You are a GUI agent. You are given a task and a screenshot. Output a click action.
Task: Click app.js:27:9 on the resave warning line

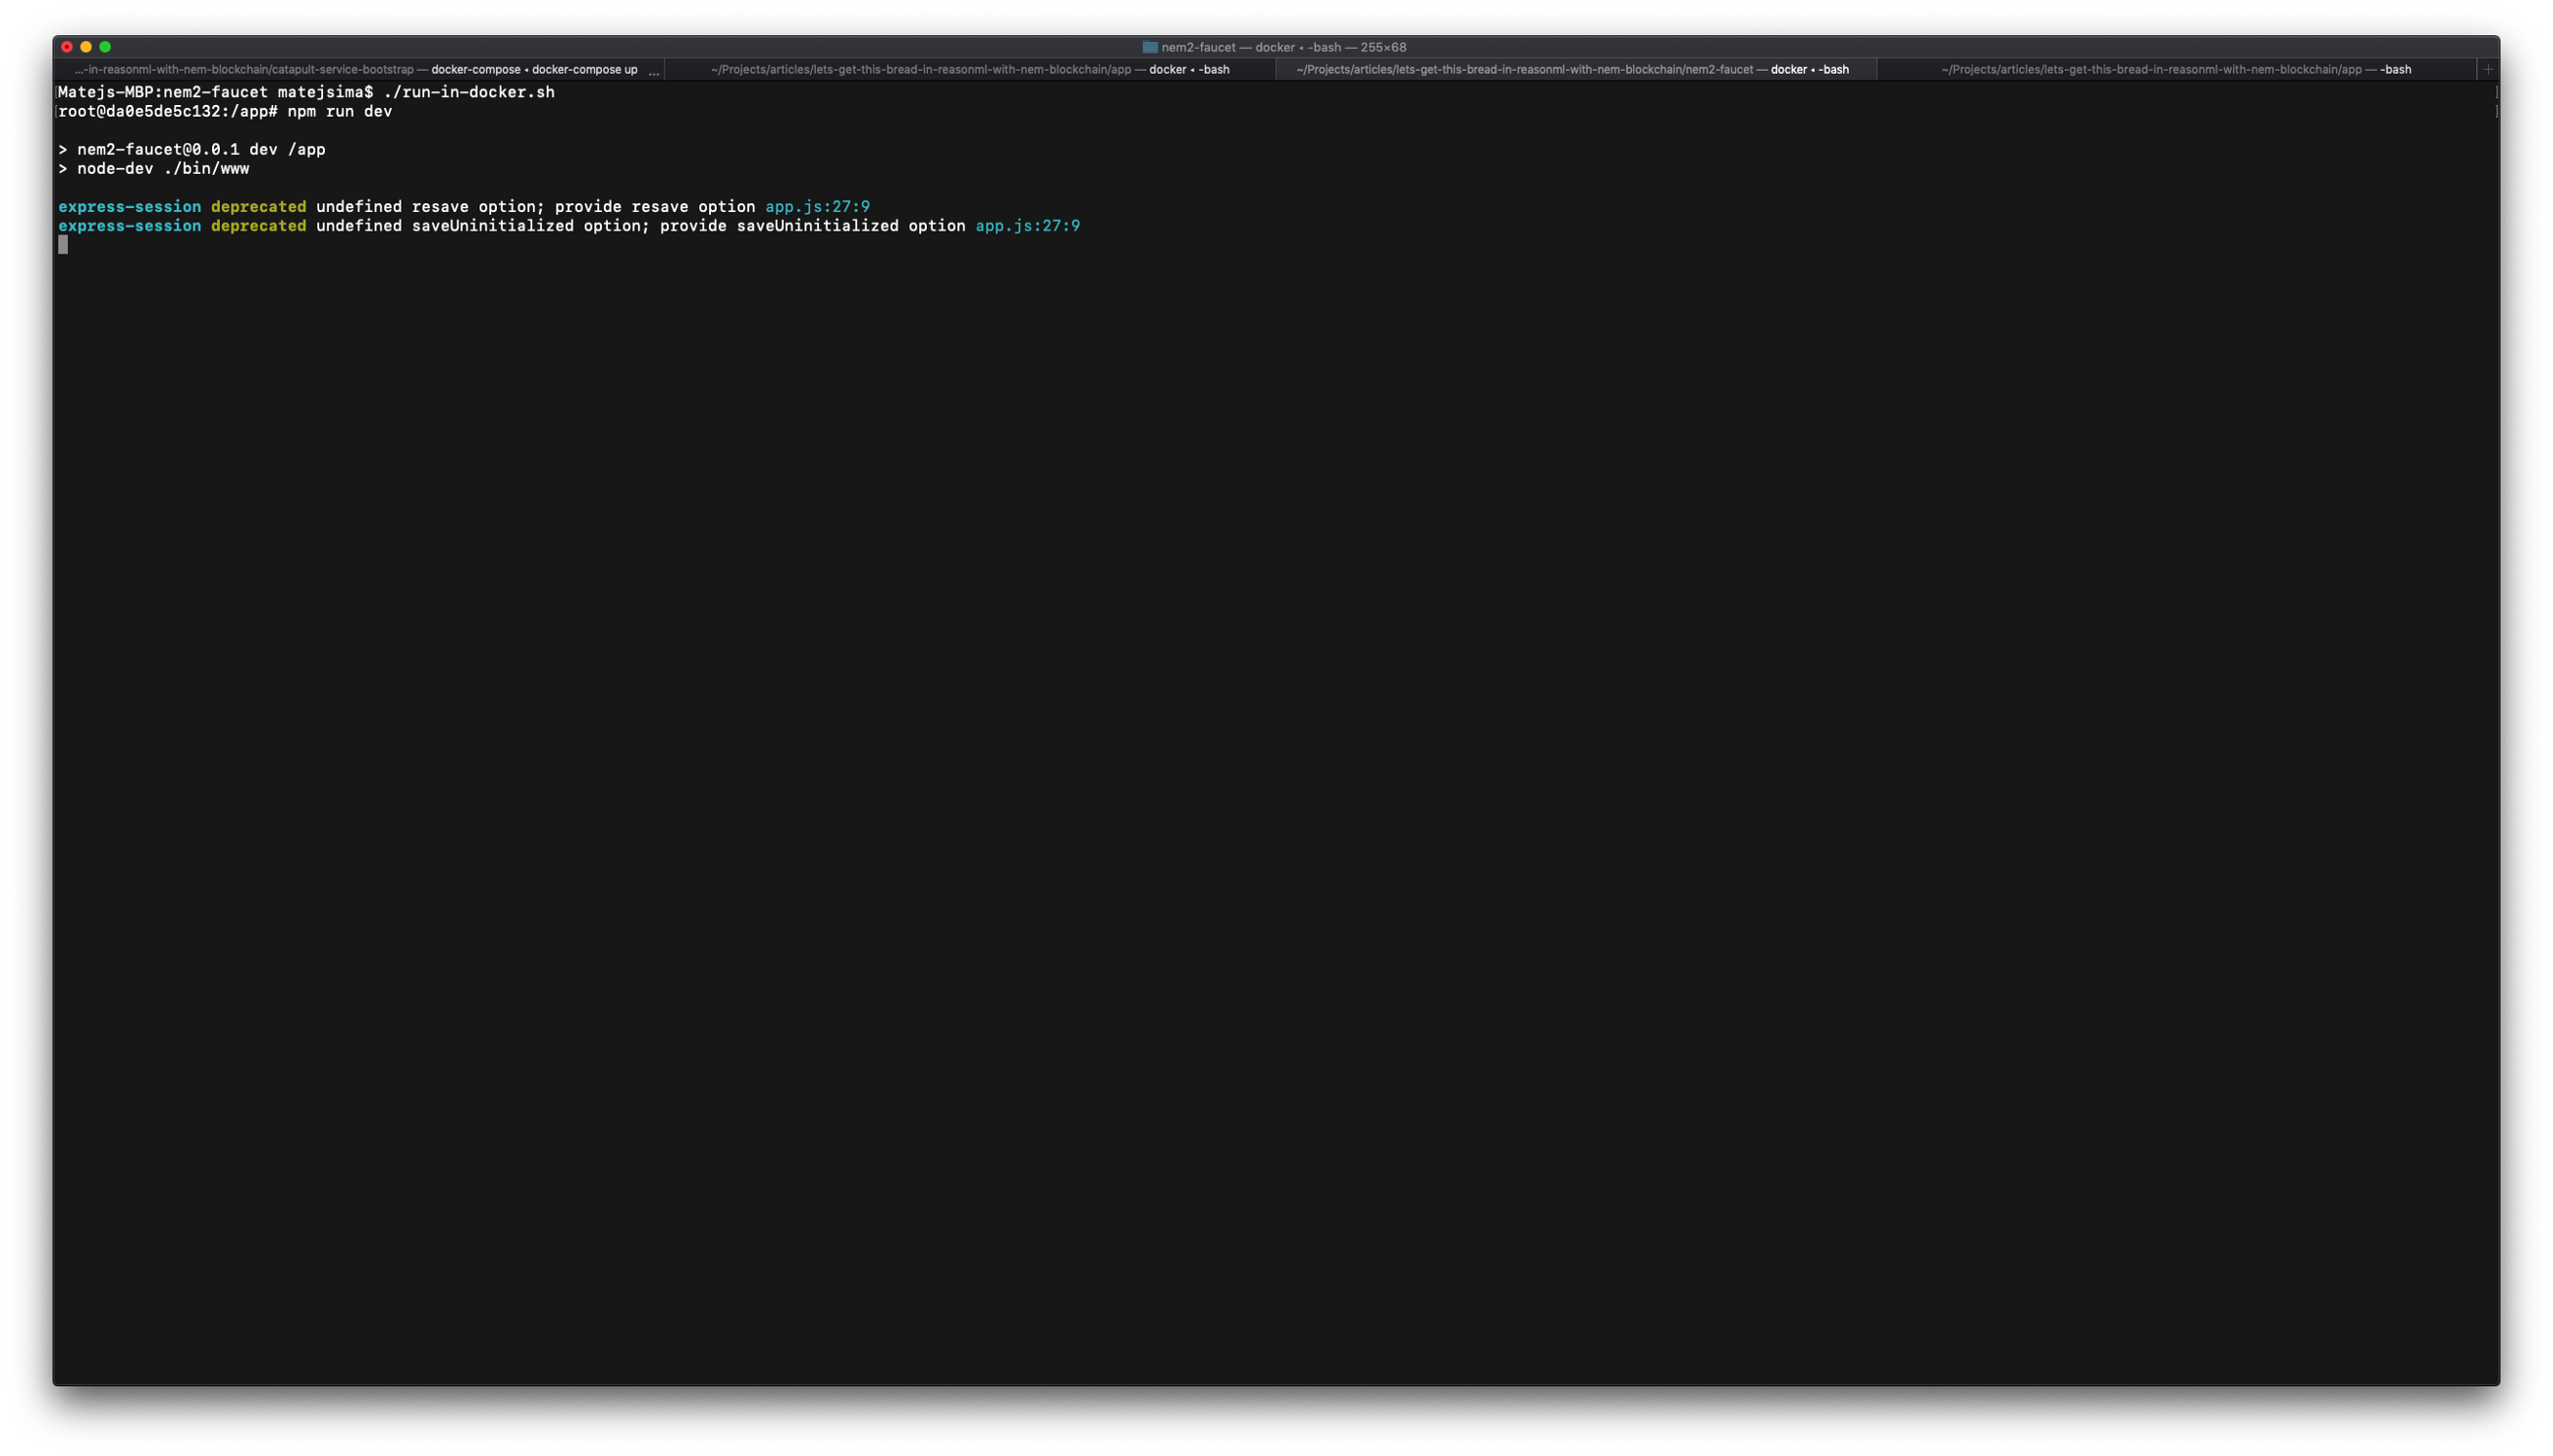[x=817, y=207]
